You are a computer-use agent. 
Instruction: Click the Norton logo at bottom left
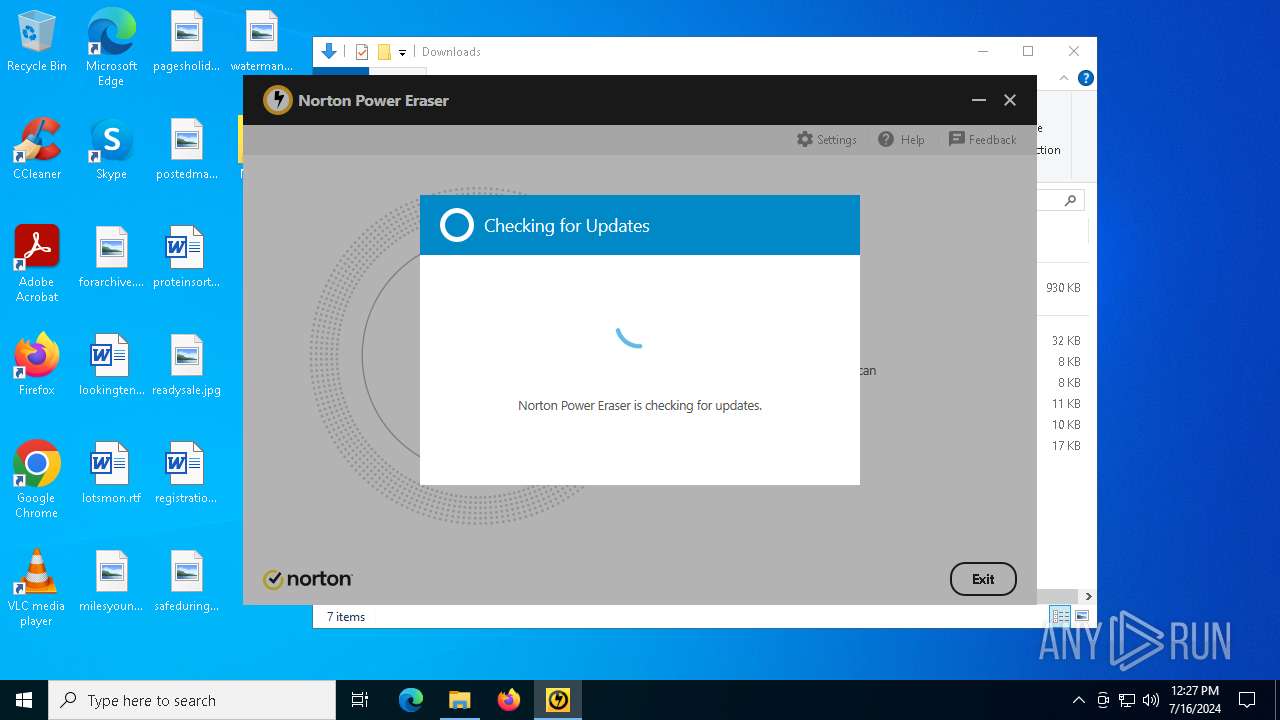coord(307,579)
